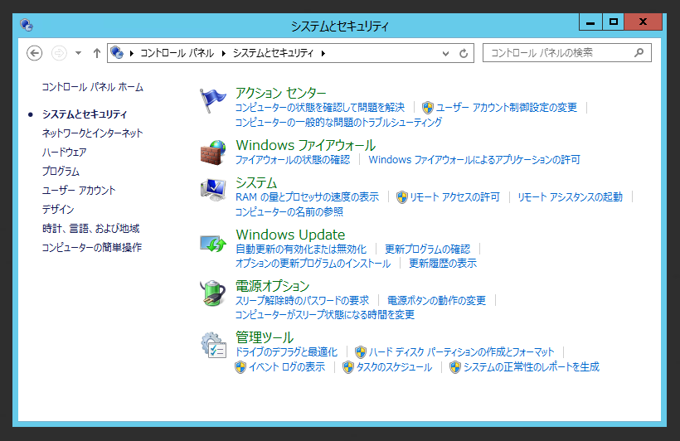Expand the address bar history dropdown
This screenshot has width=680, height=441.
[x=445, y=53]
